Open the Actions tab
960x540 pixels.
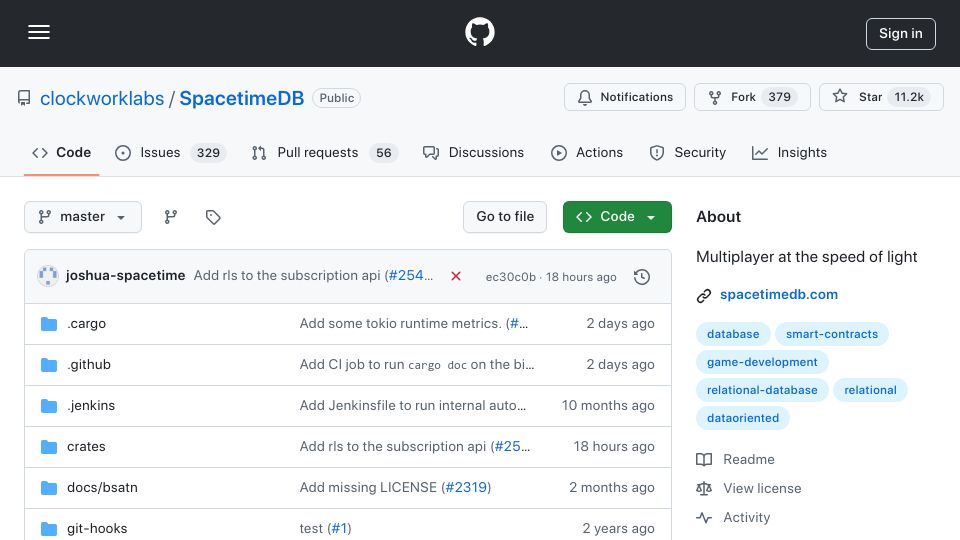[x=587, y=152]
